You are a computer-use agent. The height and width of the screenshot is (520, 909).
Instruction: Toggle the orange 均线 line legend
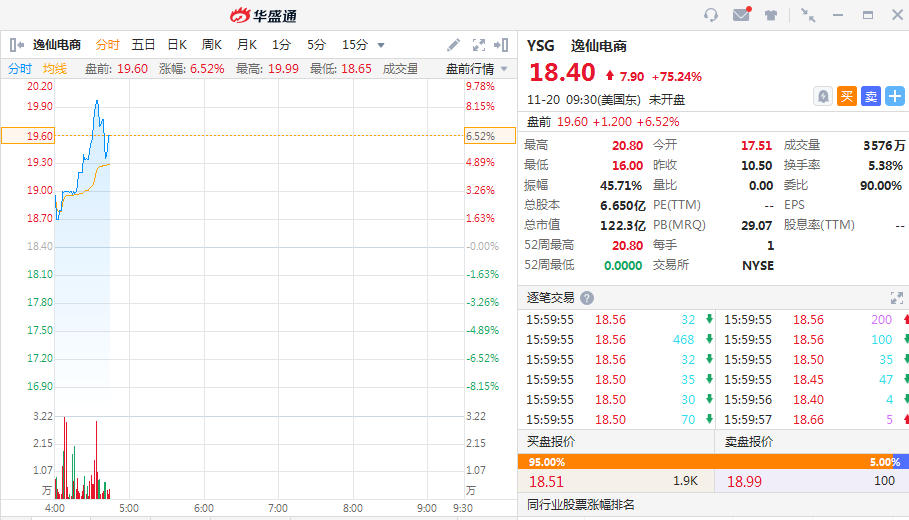[54, 69]
